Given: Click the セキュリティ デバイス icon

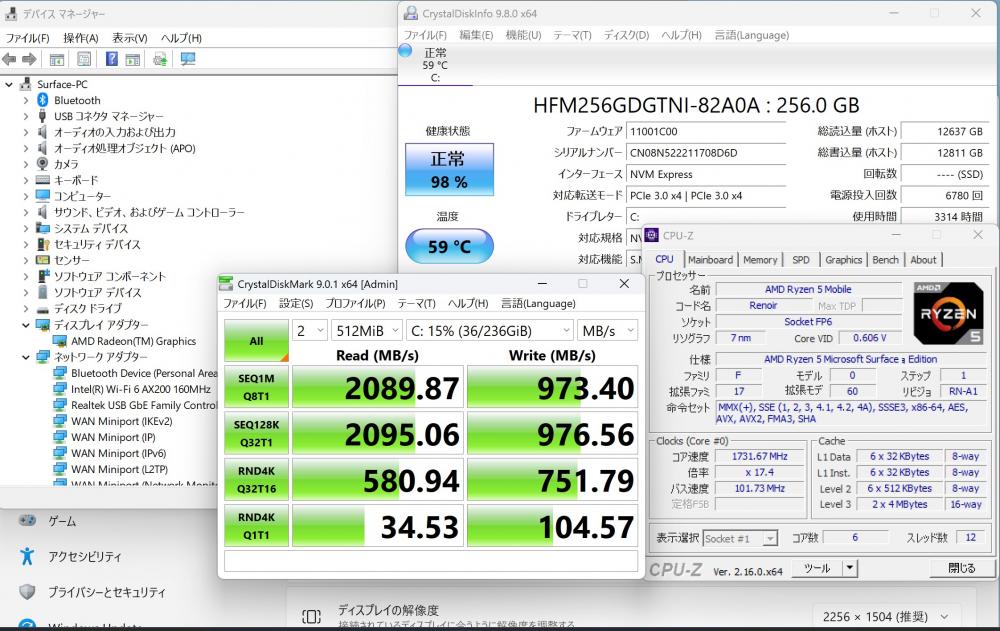Looking at the screenshot, I should 43,244.
